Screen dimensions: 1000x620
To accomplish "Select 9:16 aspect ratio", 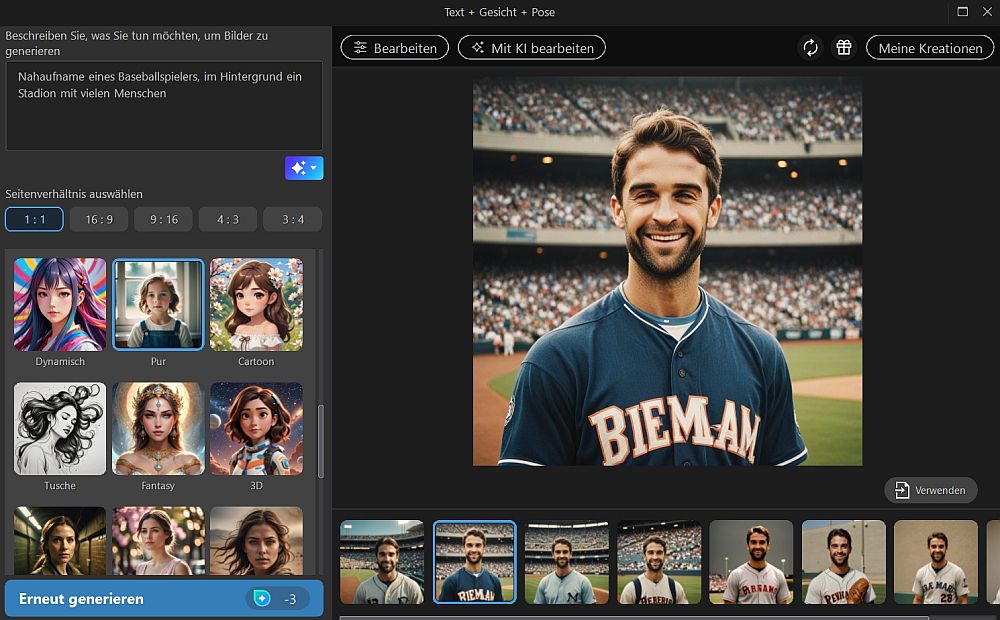I will click(x=164, y=219).
